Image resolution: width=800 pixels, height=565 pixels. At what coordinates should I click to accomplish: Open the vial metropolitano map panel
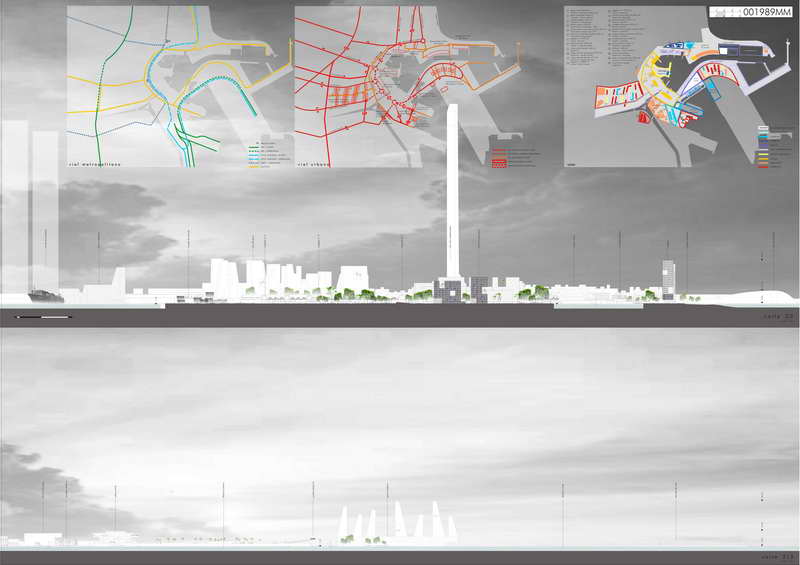coord(179,85)
